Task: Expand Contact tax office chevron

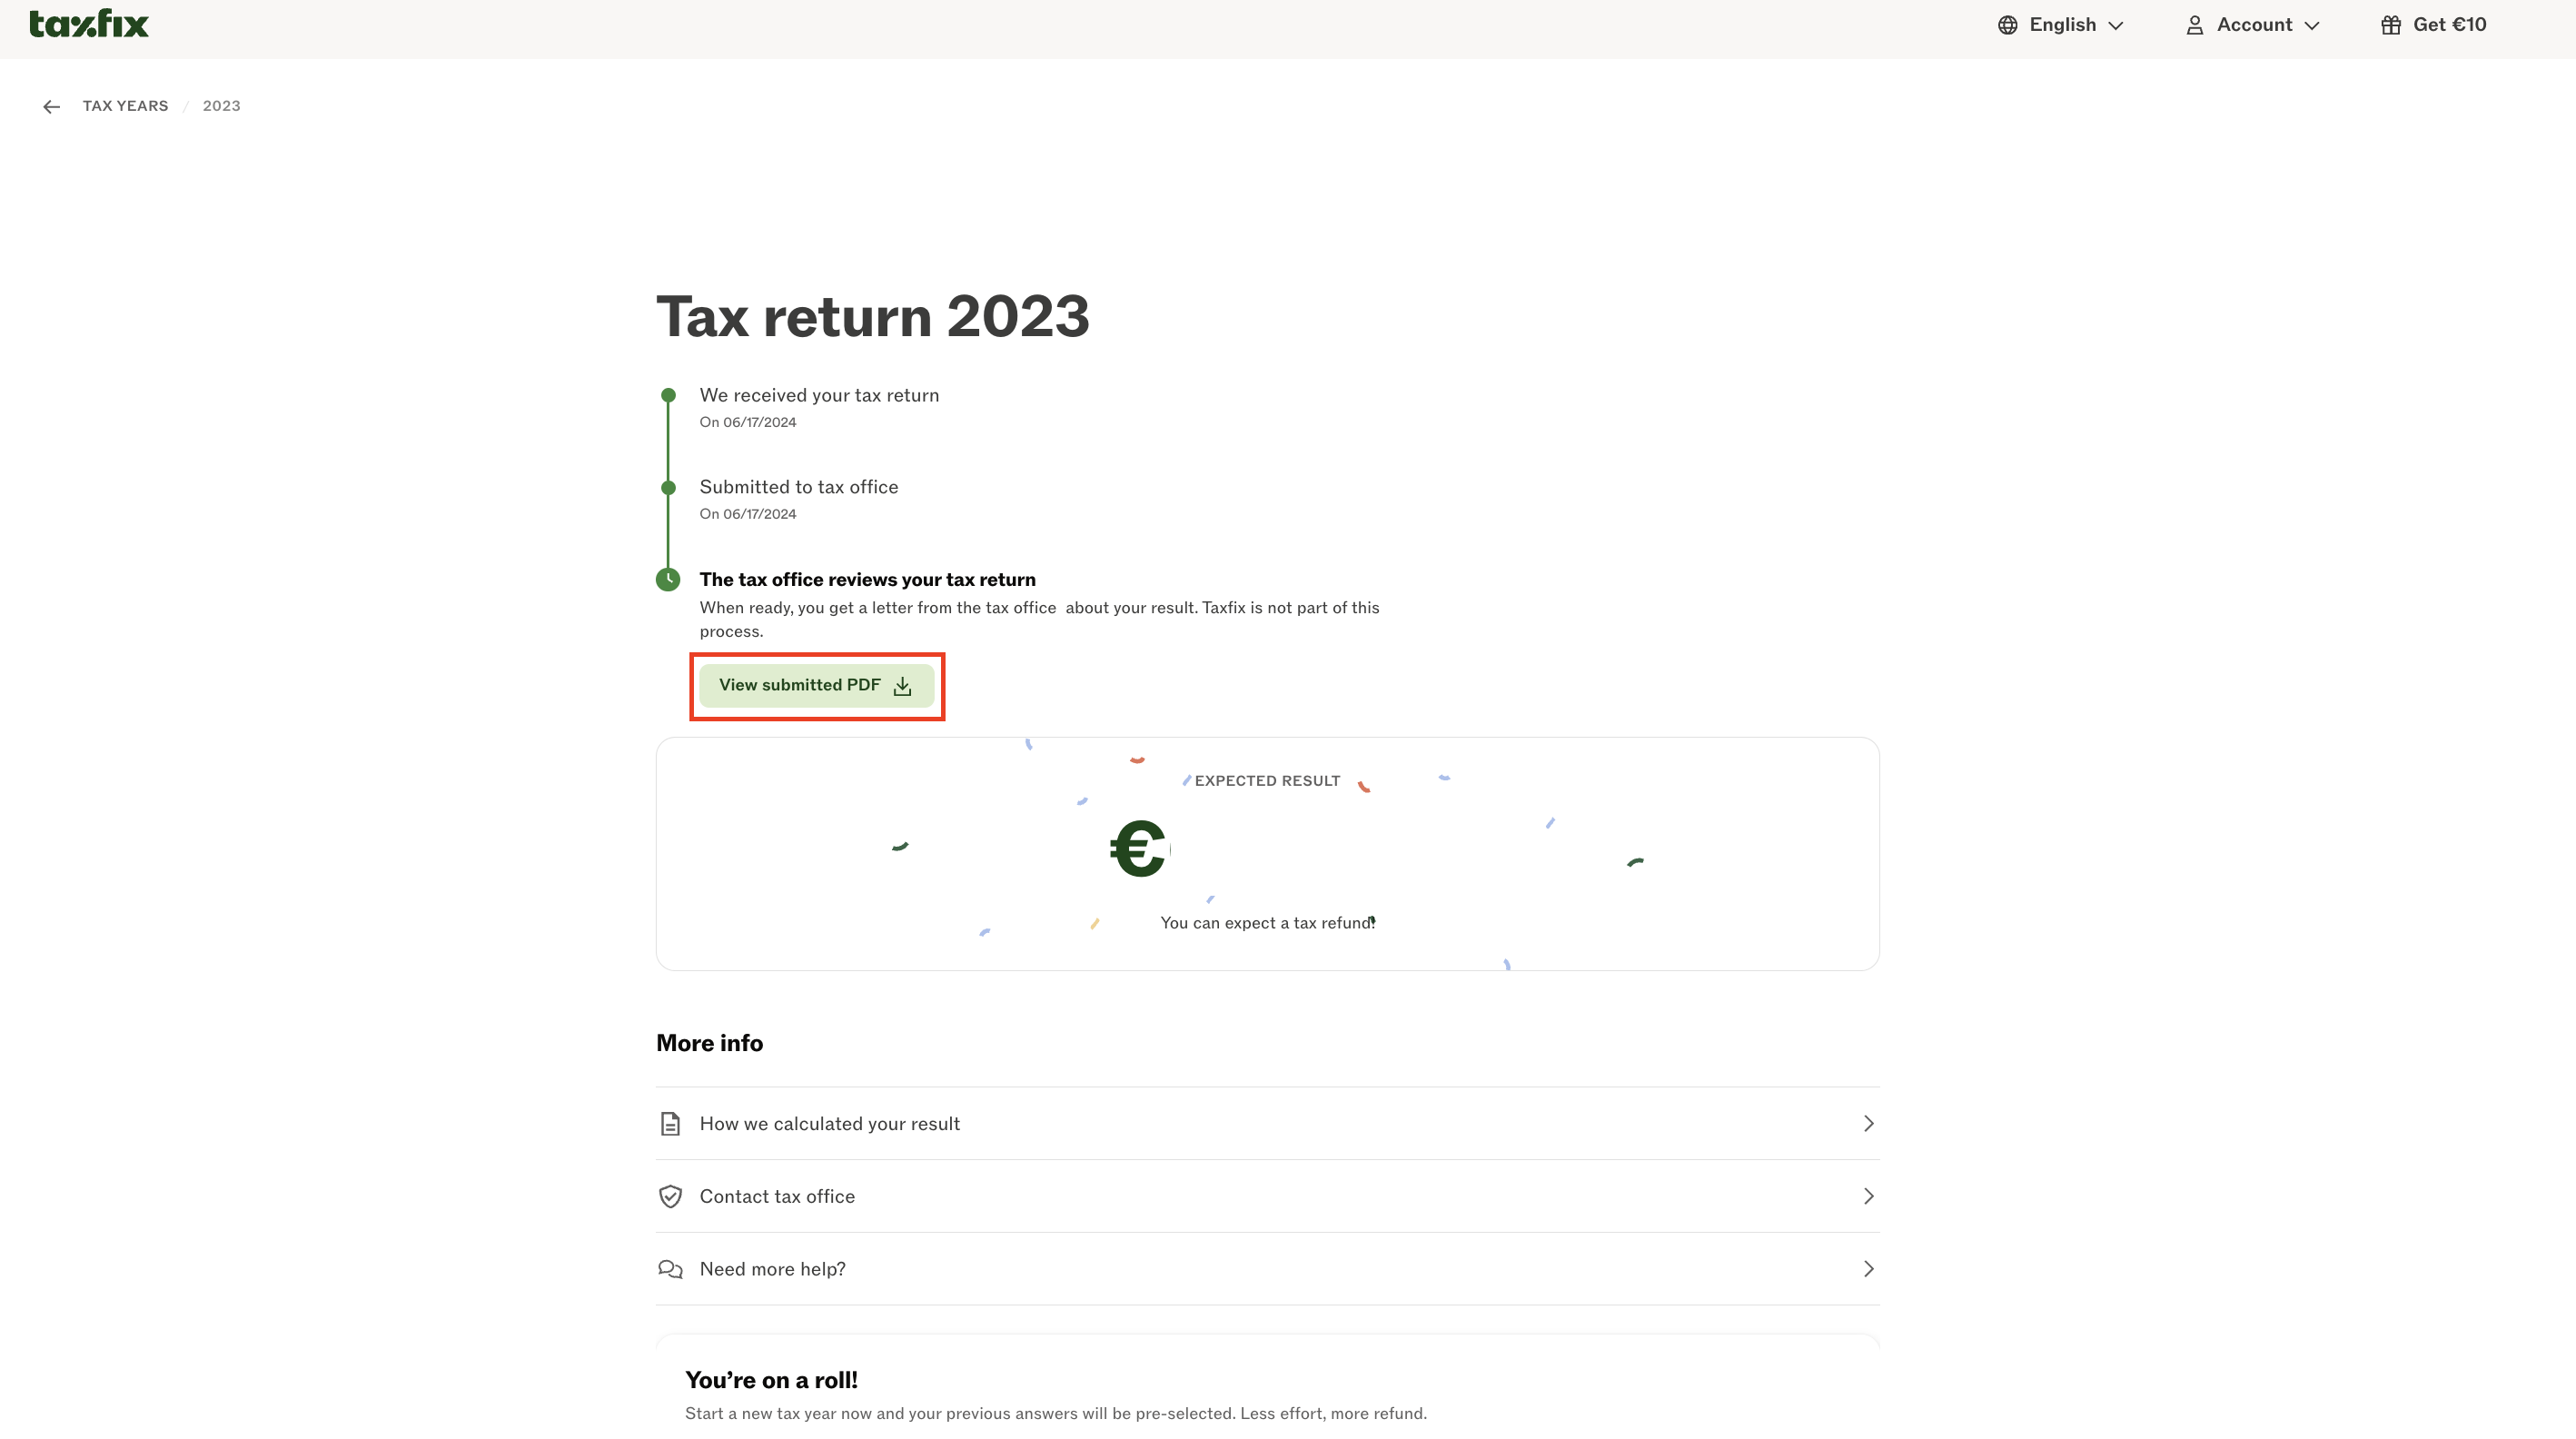Action: click(x=1868, y=1197)
